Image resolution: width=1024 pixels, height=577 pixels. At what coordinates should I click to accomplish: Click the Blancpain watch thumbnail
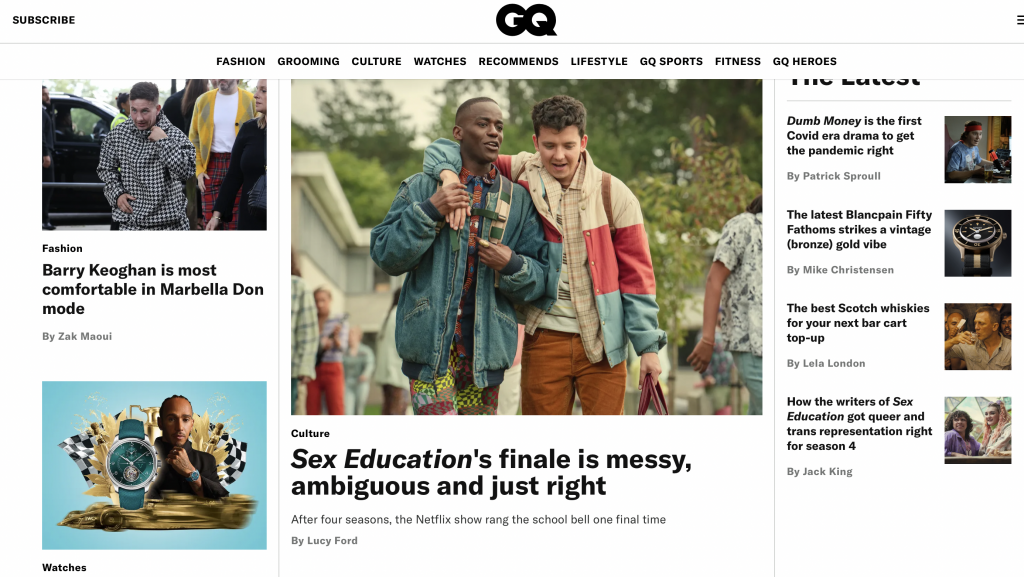[x=978, y=243]
